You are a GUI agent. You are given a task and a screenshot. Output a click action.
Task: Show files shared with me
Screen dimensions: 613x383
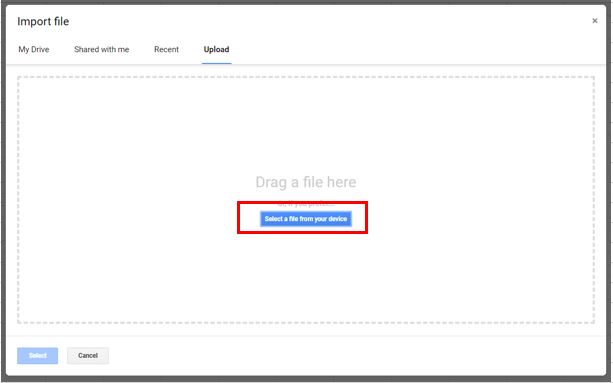(102, 50)
